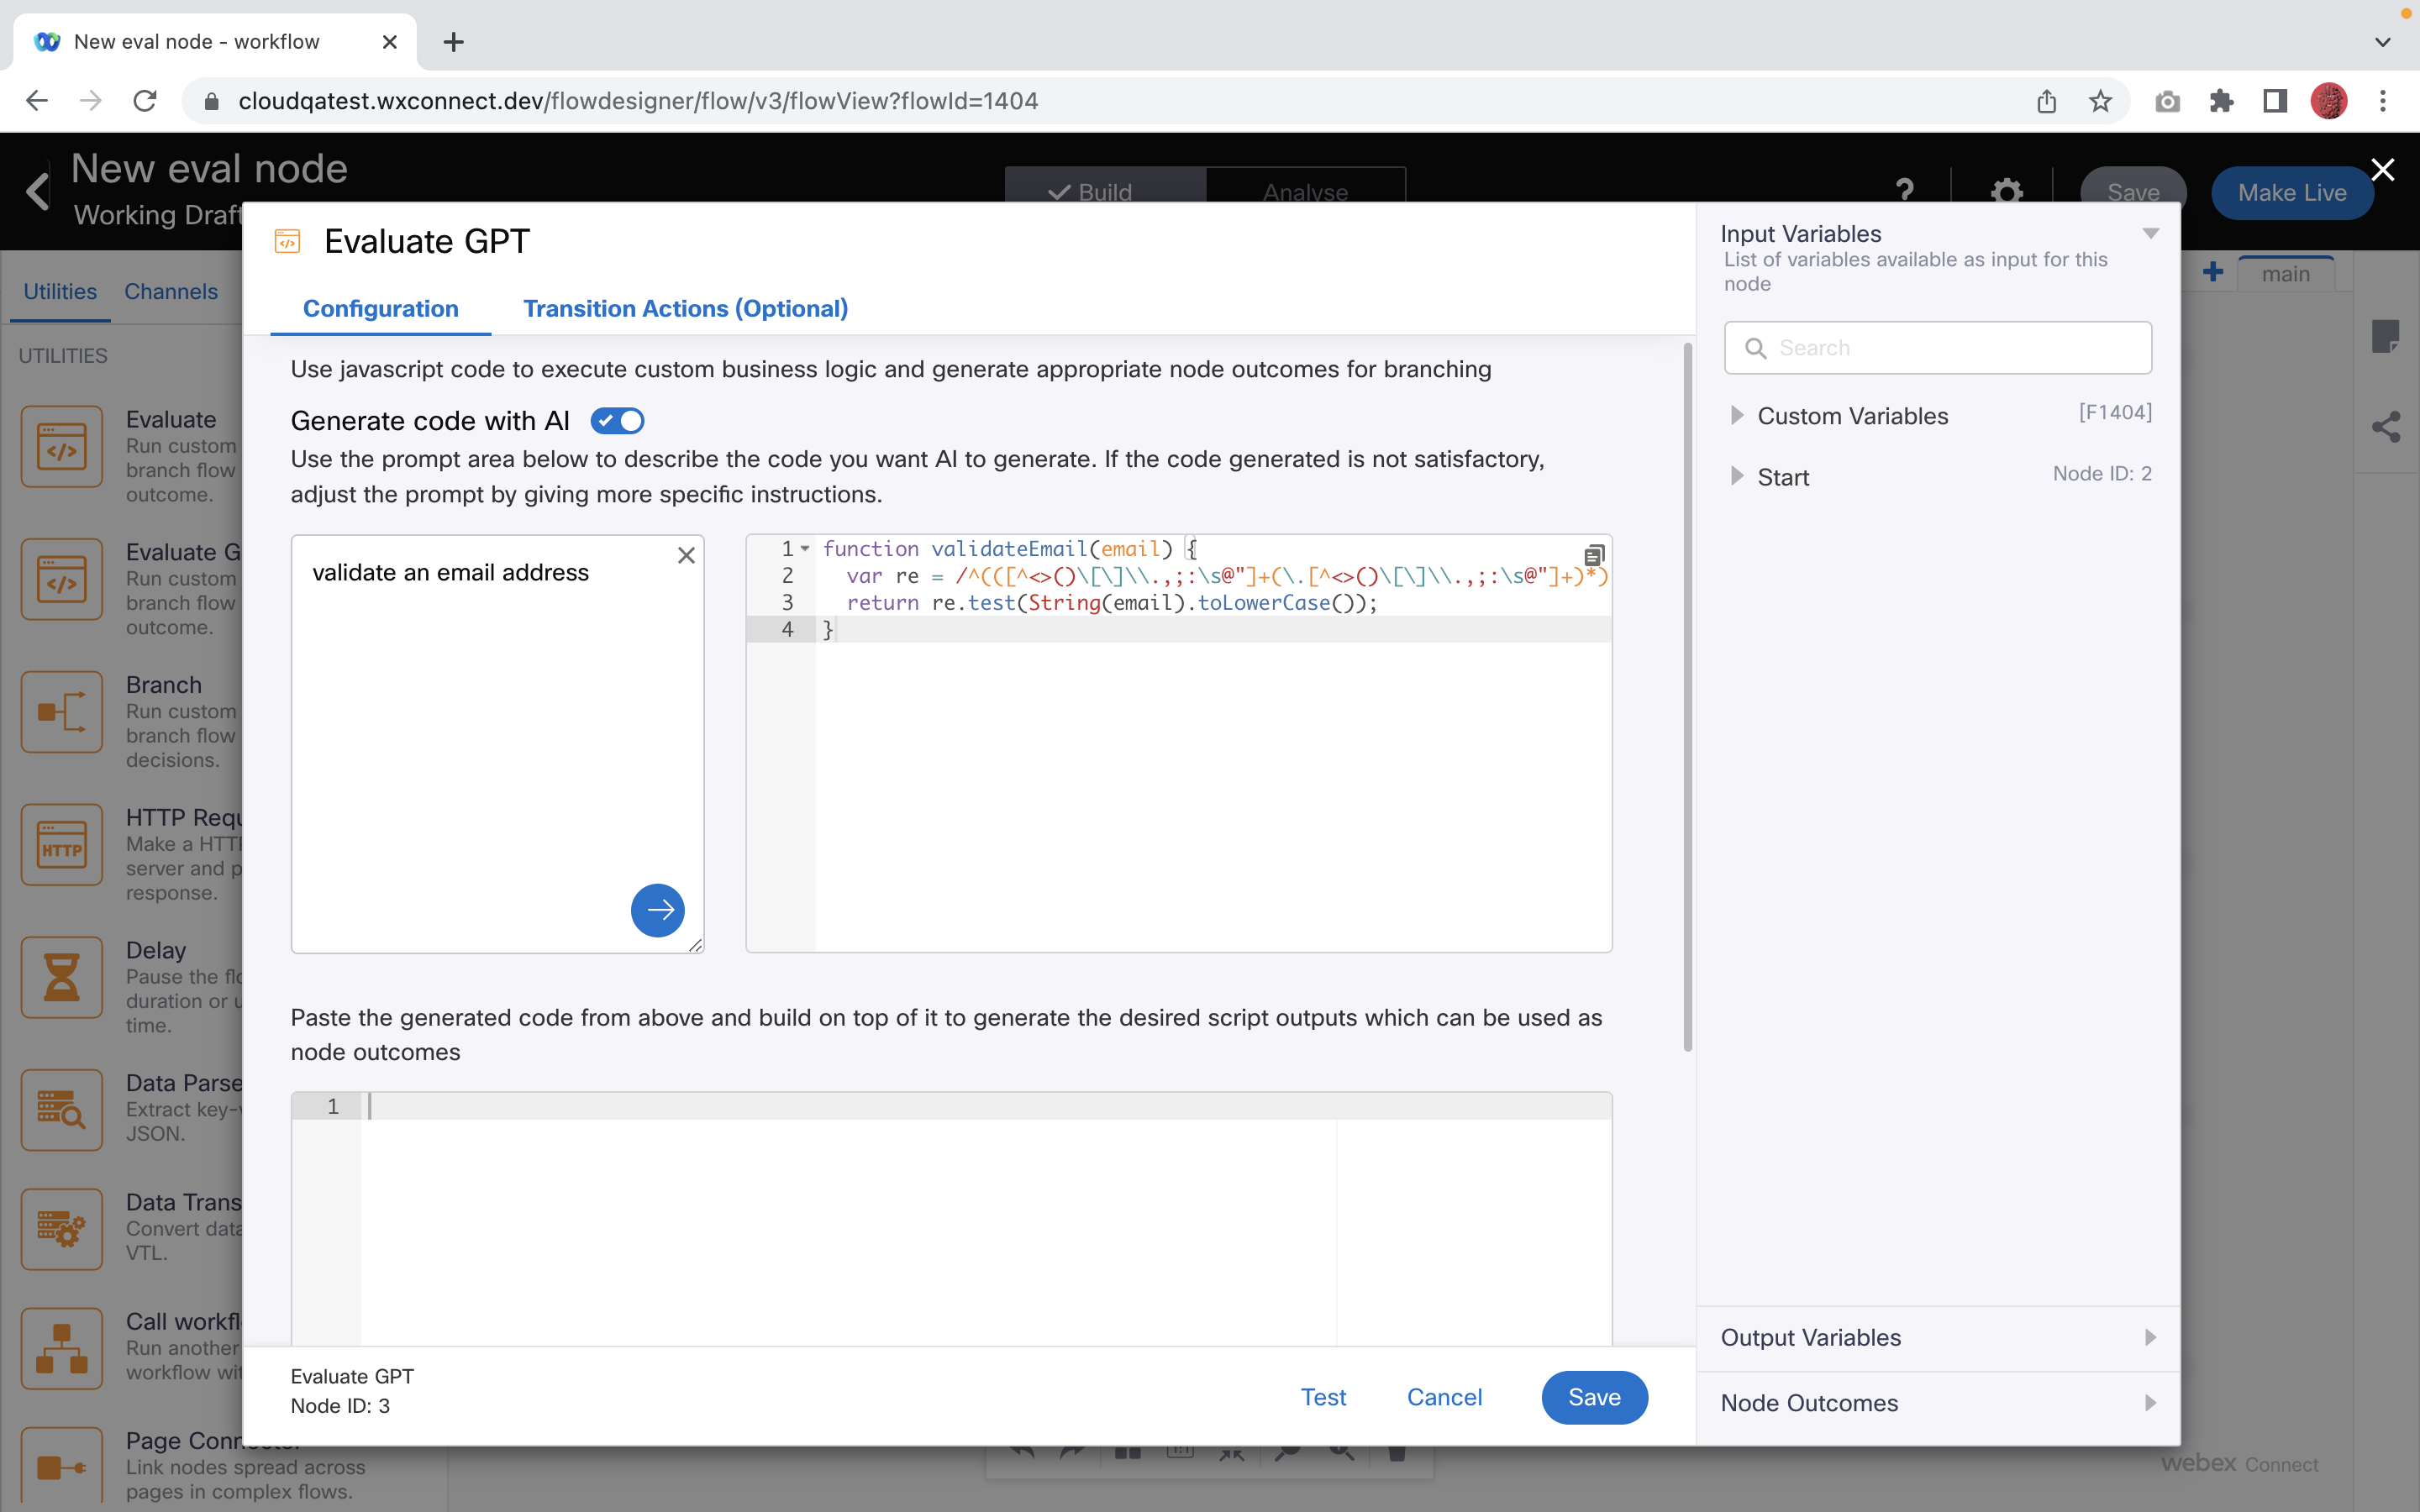The height and width of the screenshot is (1512, 2420).
Task: Select the Data Parser utility icon
Action: tap(61, 1110)
